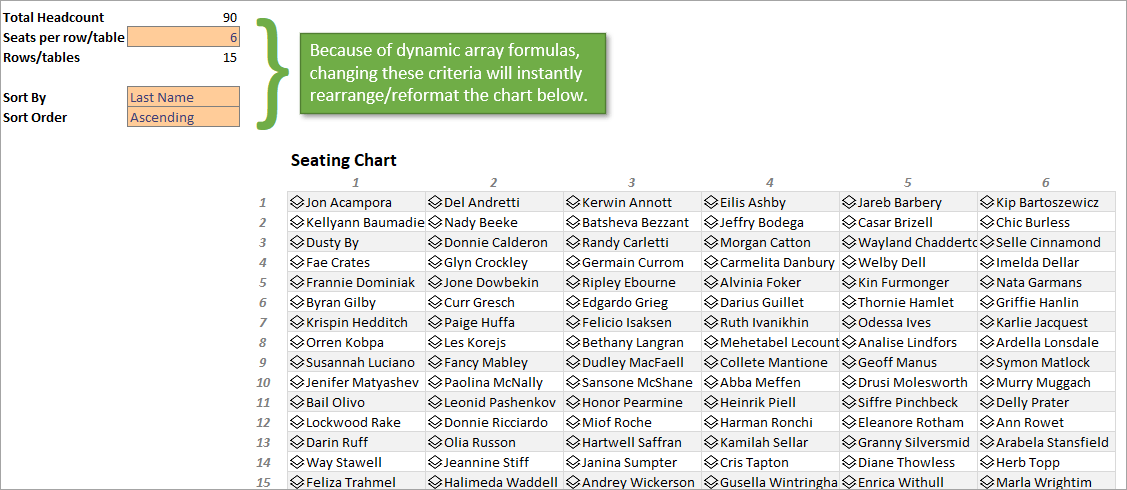Select column header 6 of seating chart
The width and height of the screenshot is (1127, 490).
tap(1045, 182)
